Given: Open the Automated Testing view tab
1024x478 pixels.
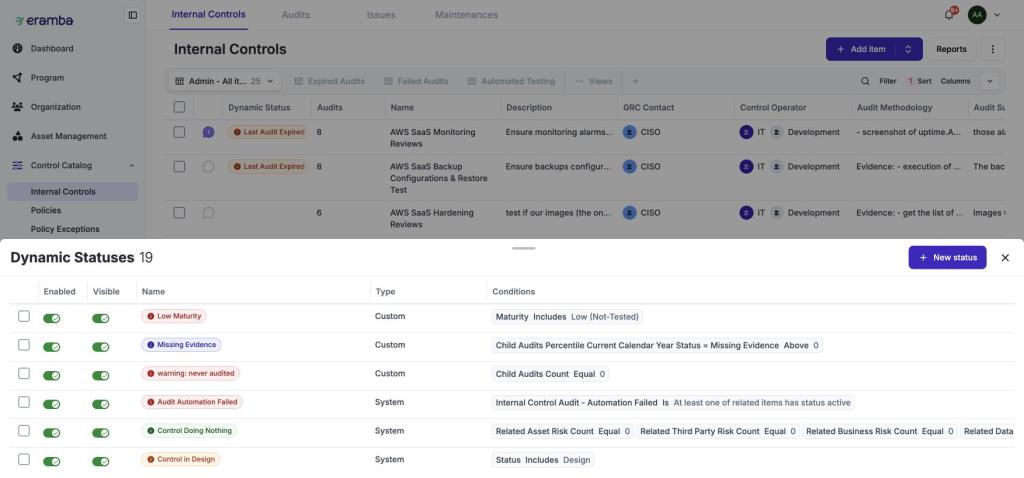Looking at the screenshot, I should coord(511,81).
